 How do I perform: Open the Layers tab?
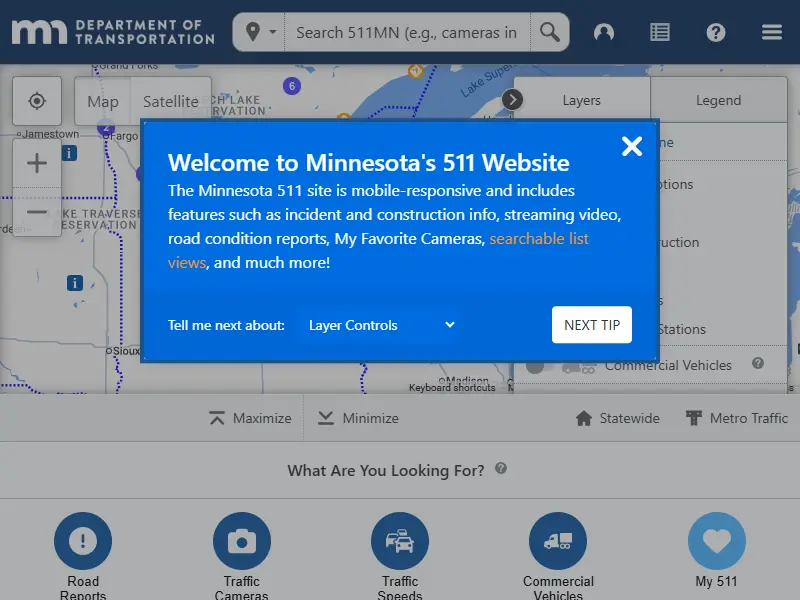582,100
